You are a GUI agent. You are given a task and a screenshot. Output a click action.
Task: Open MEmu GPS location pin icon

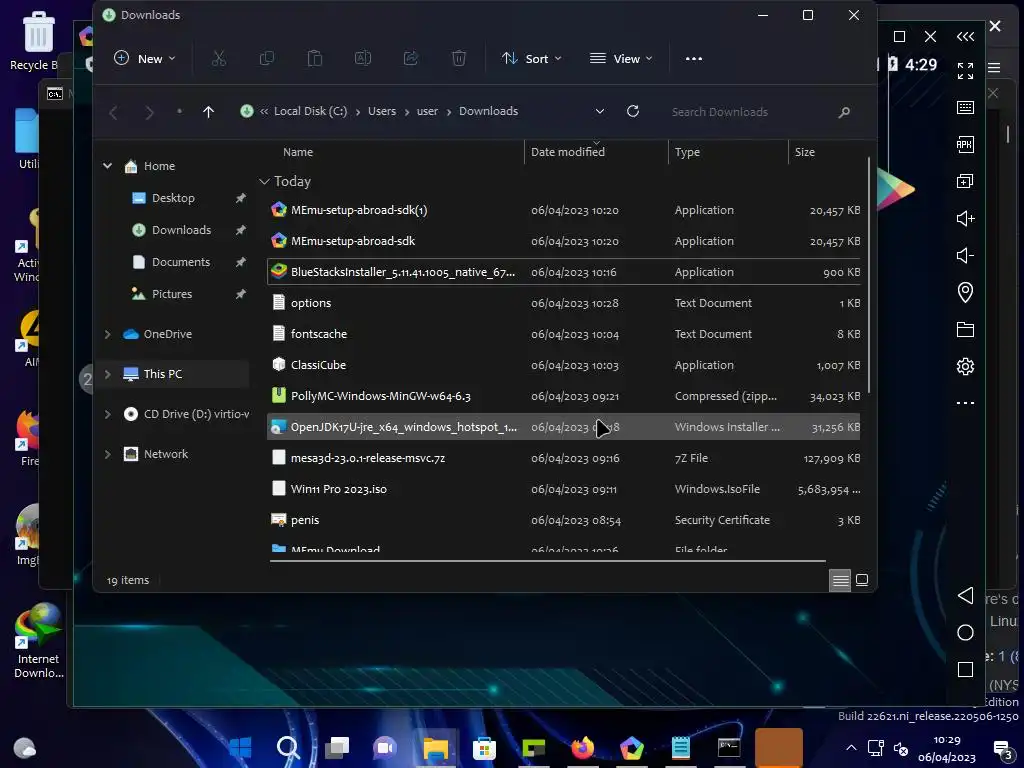click(x=965, y=292)
